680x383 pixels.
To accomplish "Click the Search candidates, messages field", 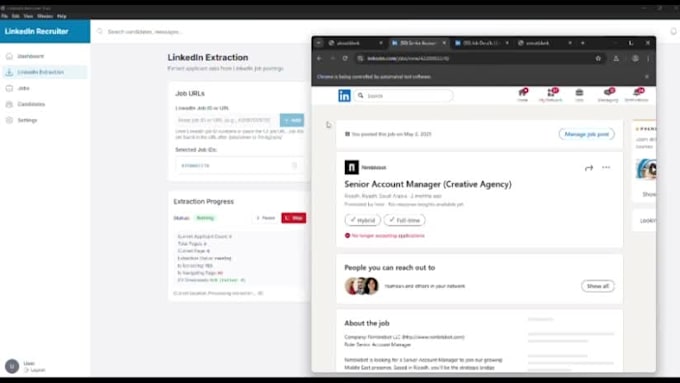I will (x=145, y=32).
